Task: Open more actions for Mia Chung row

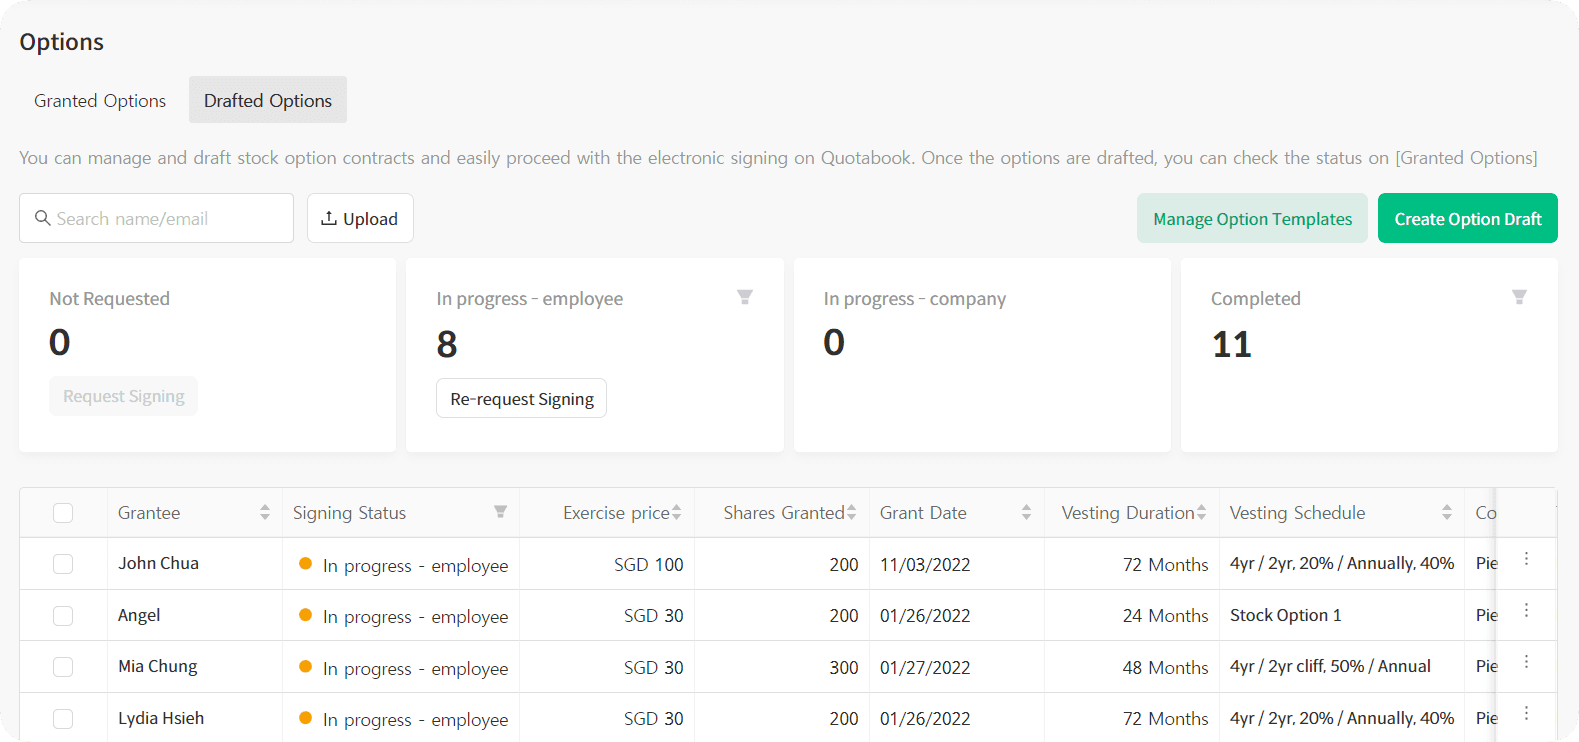Action: (x=1526, y=662)
